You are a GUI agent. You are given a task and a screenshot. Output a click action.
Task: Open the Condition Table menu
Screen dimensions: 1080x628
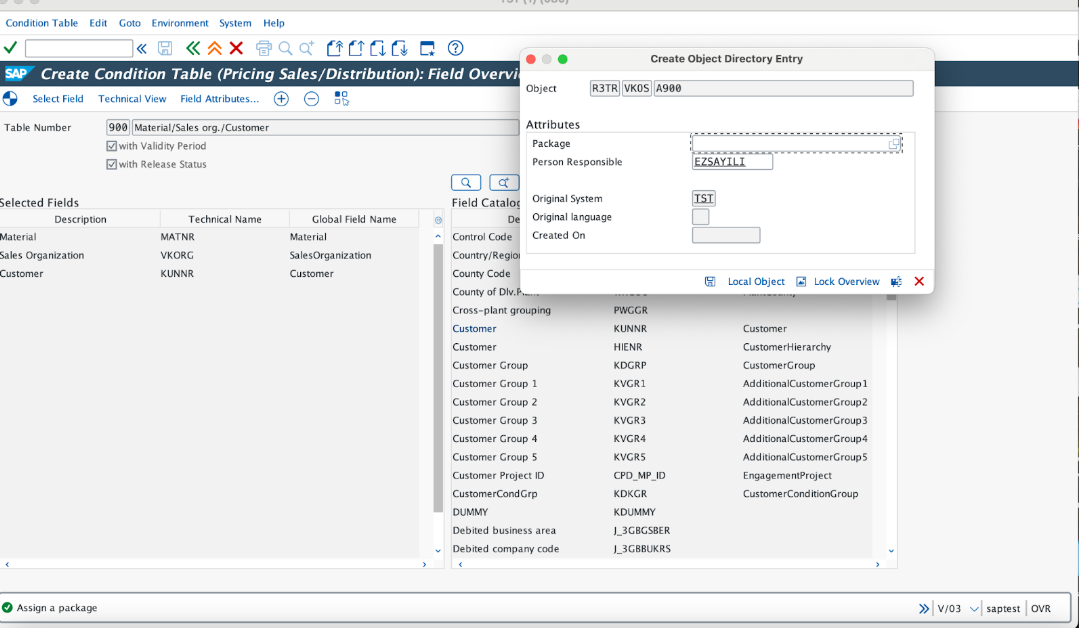coord(41,23)
